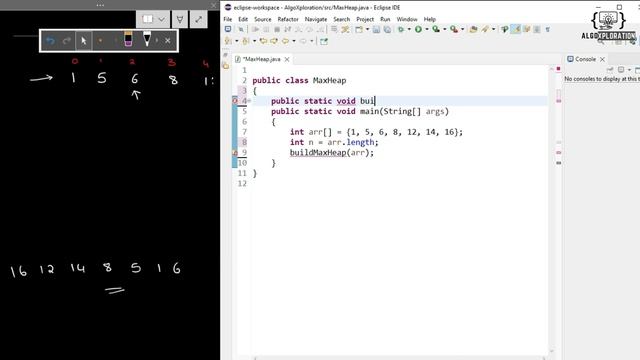Screen dimensions: 640x360
Task: Click the Save icon in Eclipse toolbar
Action: point(376,29)
